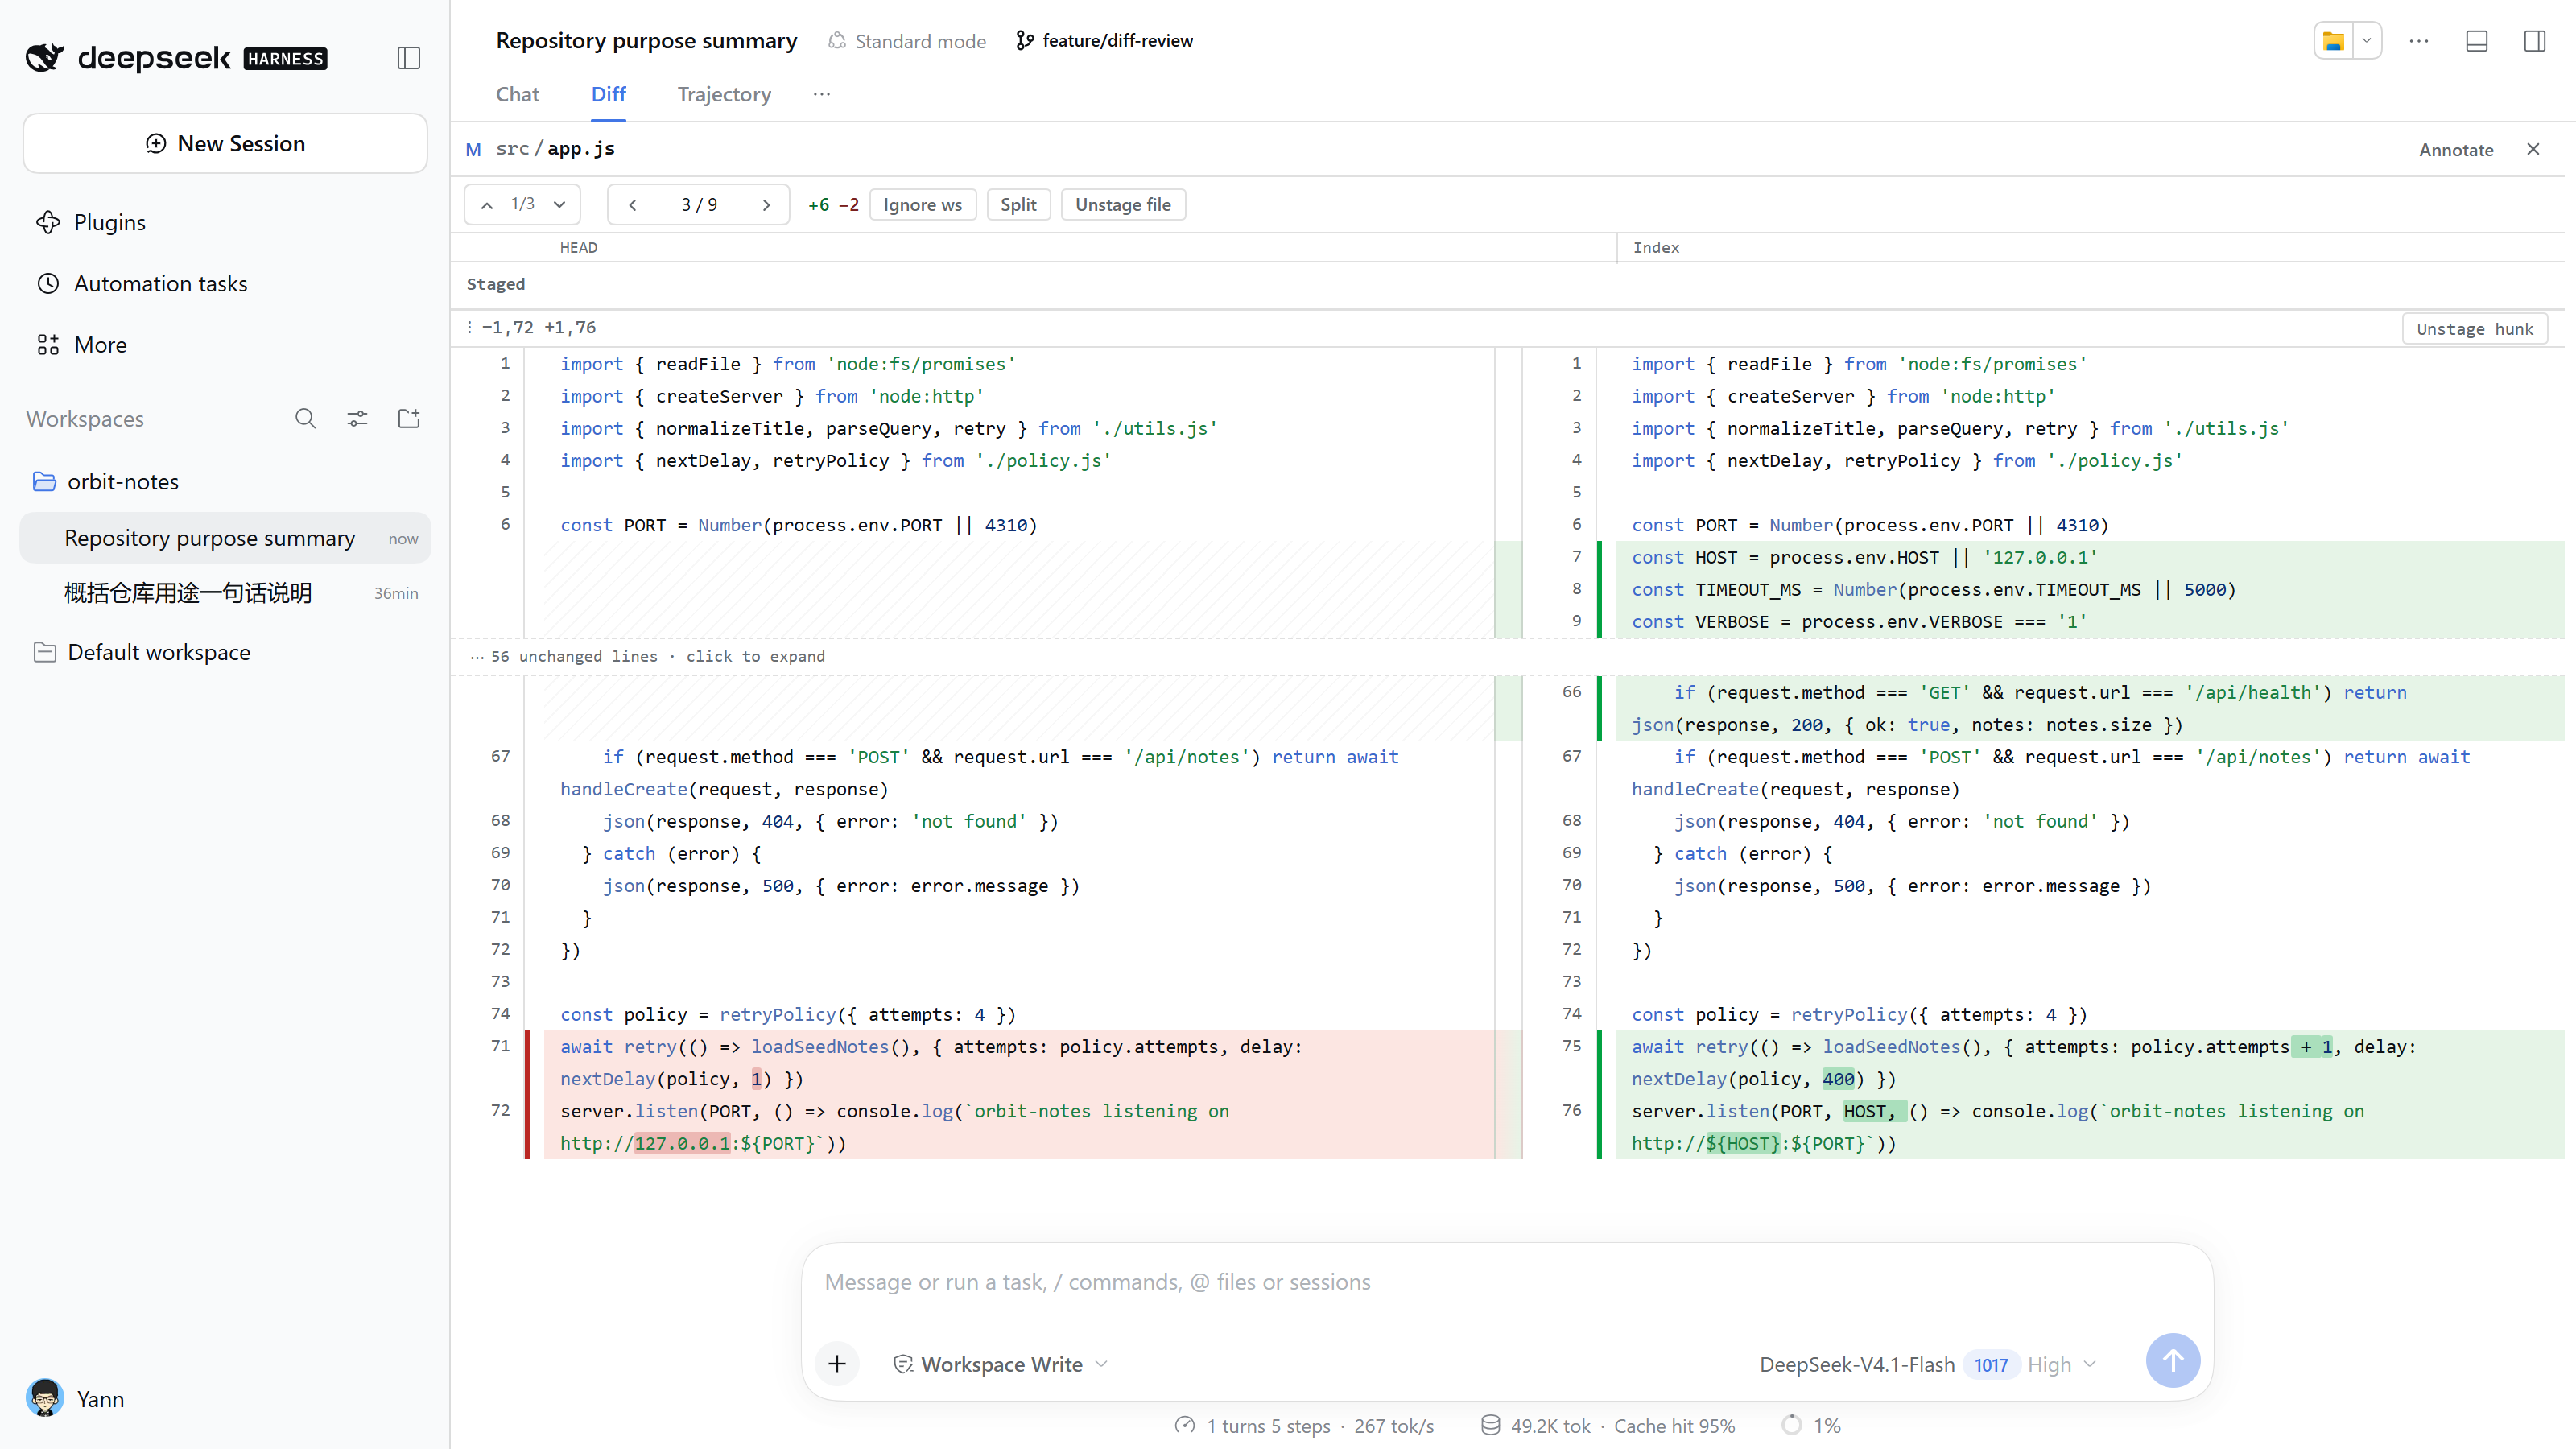
Task: Toggle Split diff view
Action: pos(1018,204)
